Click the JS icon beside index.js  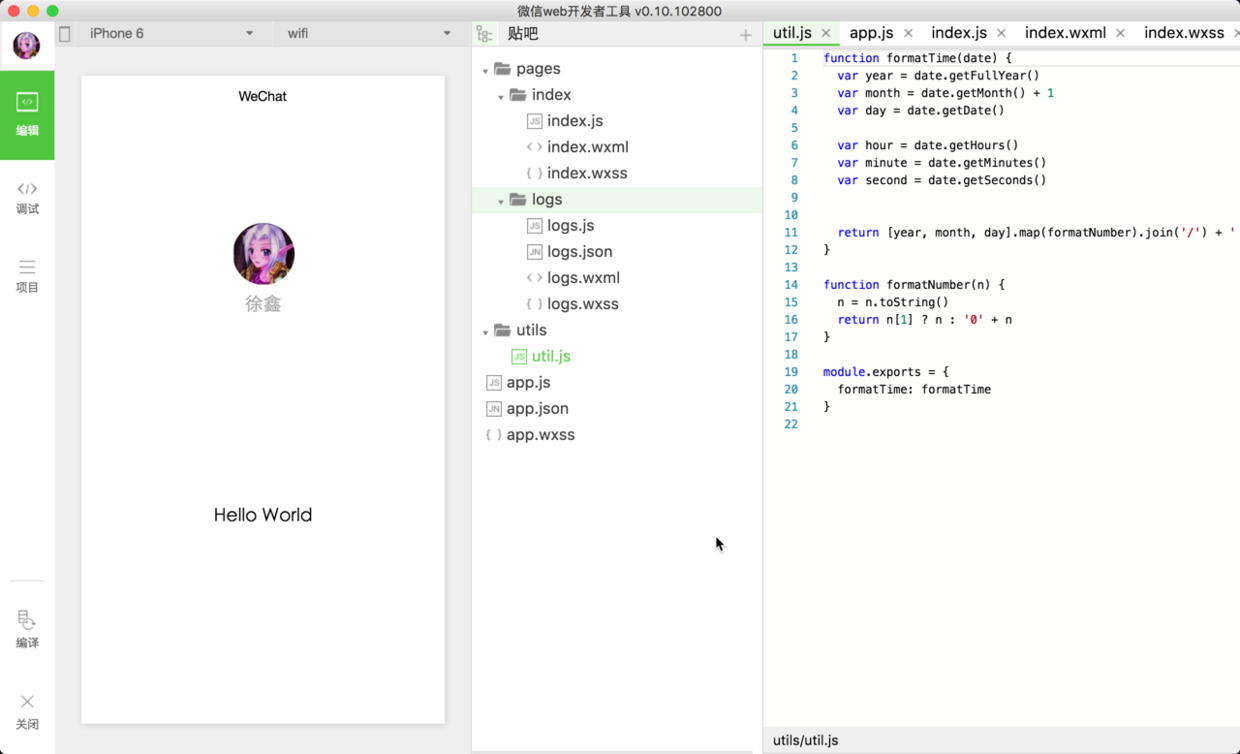pyautogui.click(x=534, y=121)
